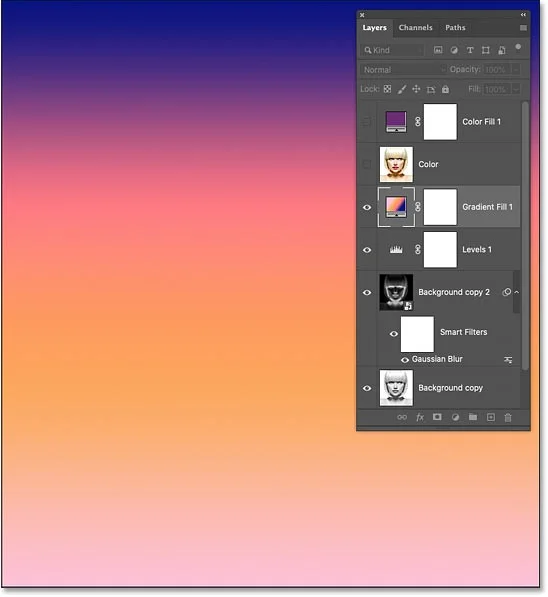Switch to the Paths tab
Image resolution: width=548 pixels, height=597 pixels.
(x=455, y=27)
